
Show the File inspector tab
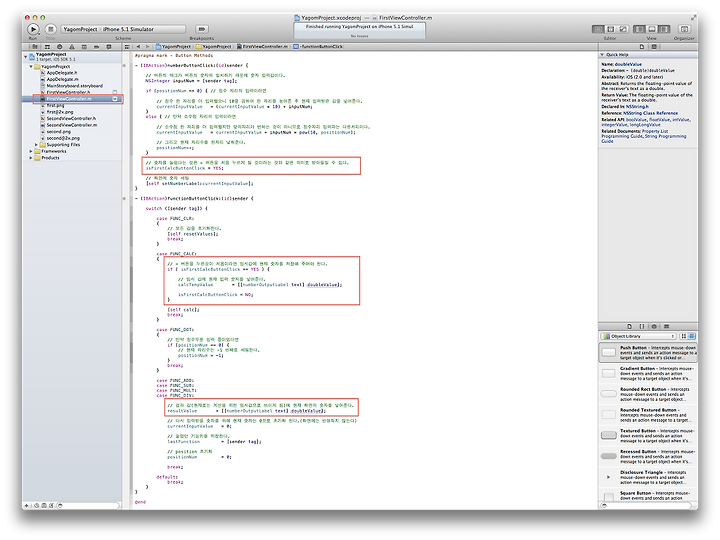pyautogui.click(x=642, y=46)
